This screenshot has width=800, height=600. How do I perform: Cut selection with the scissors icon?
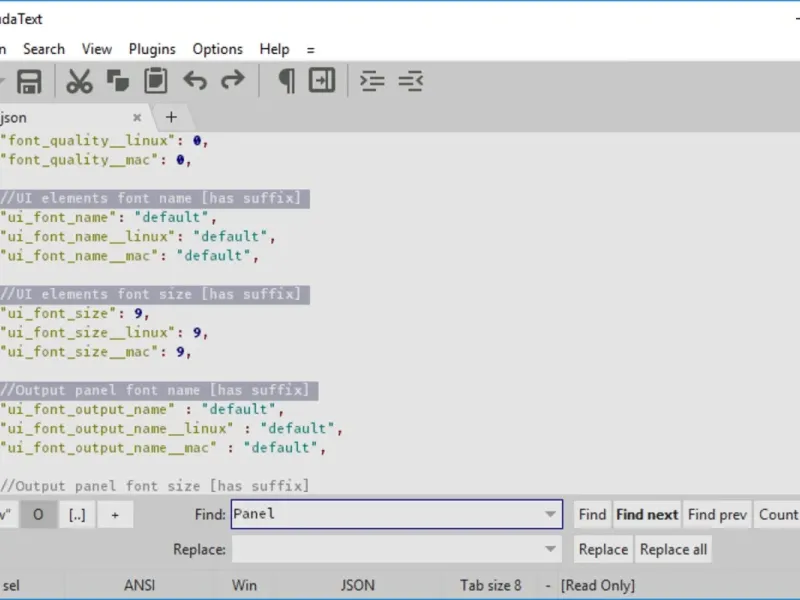click(79, 81)
